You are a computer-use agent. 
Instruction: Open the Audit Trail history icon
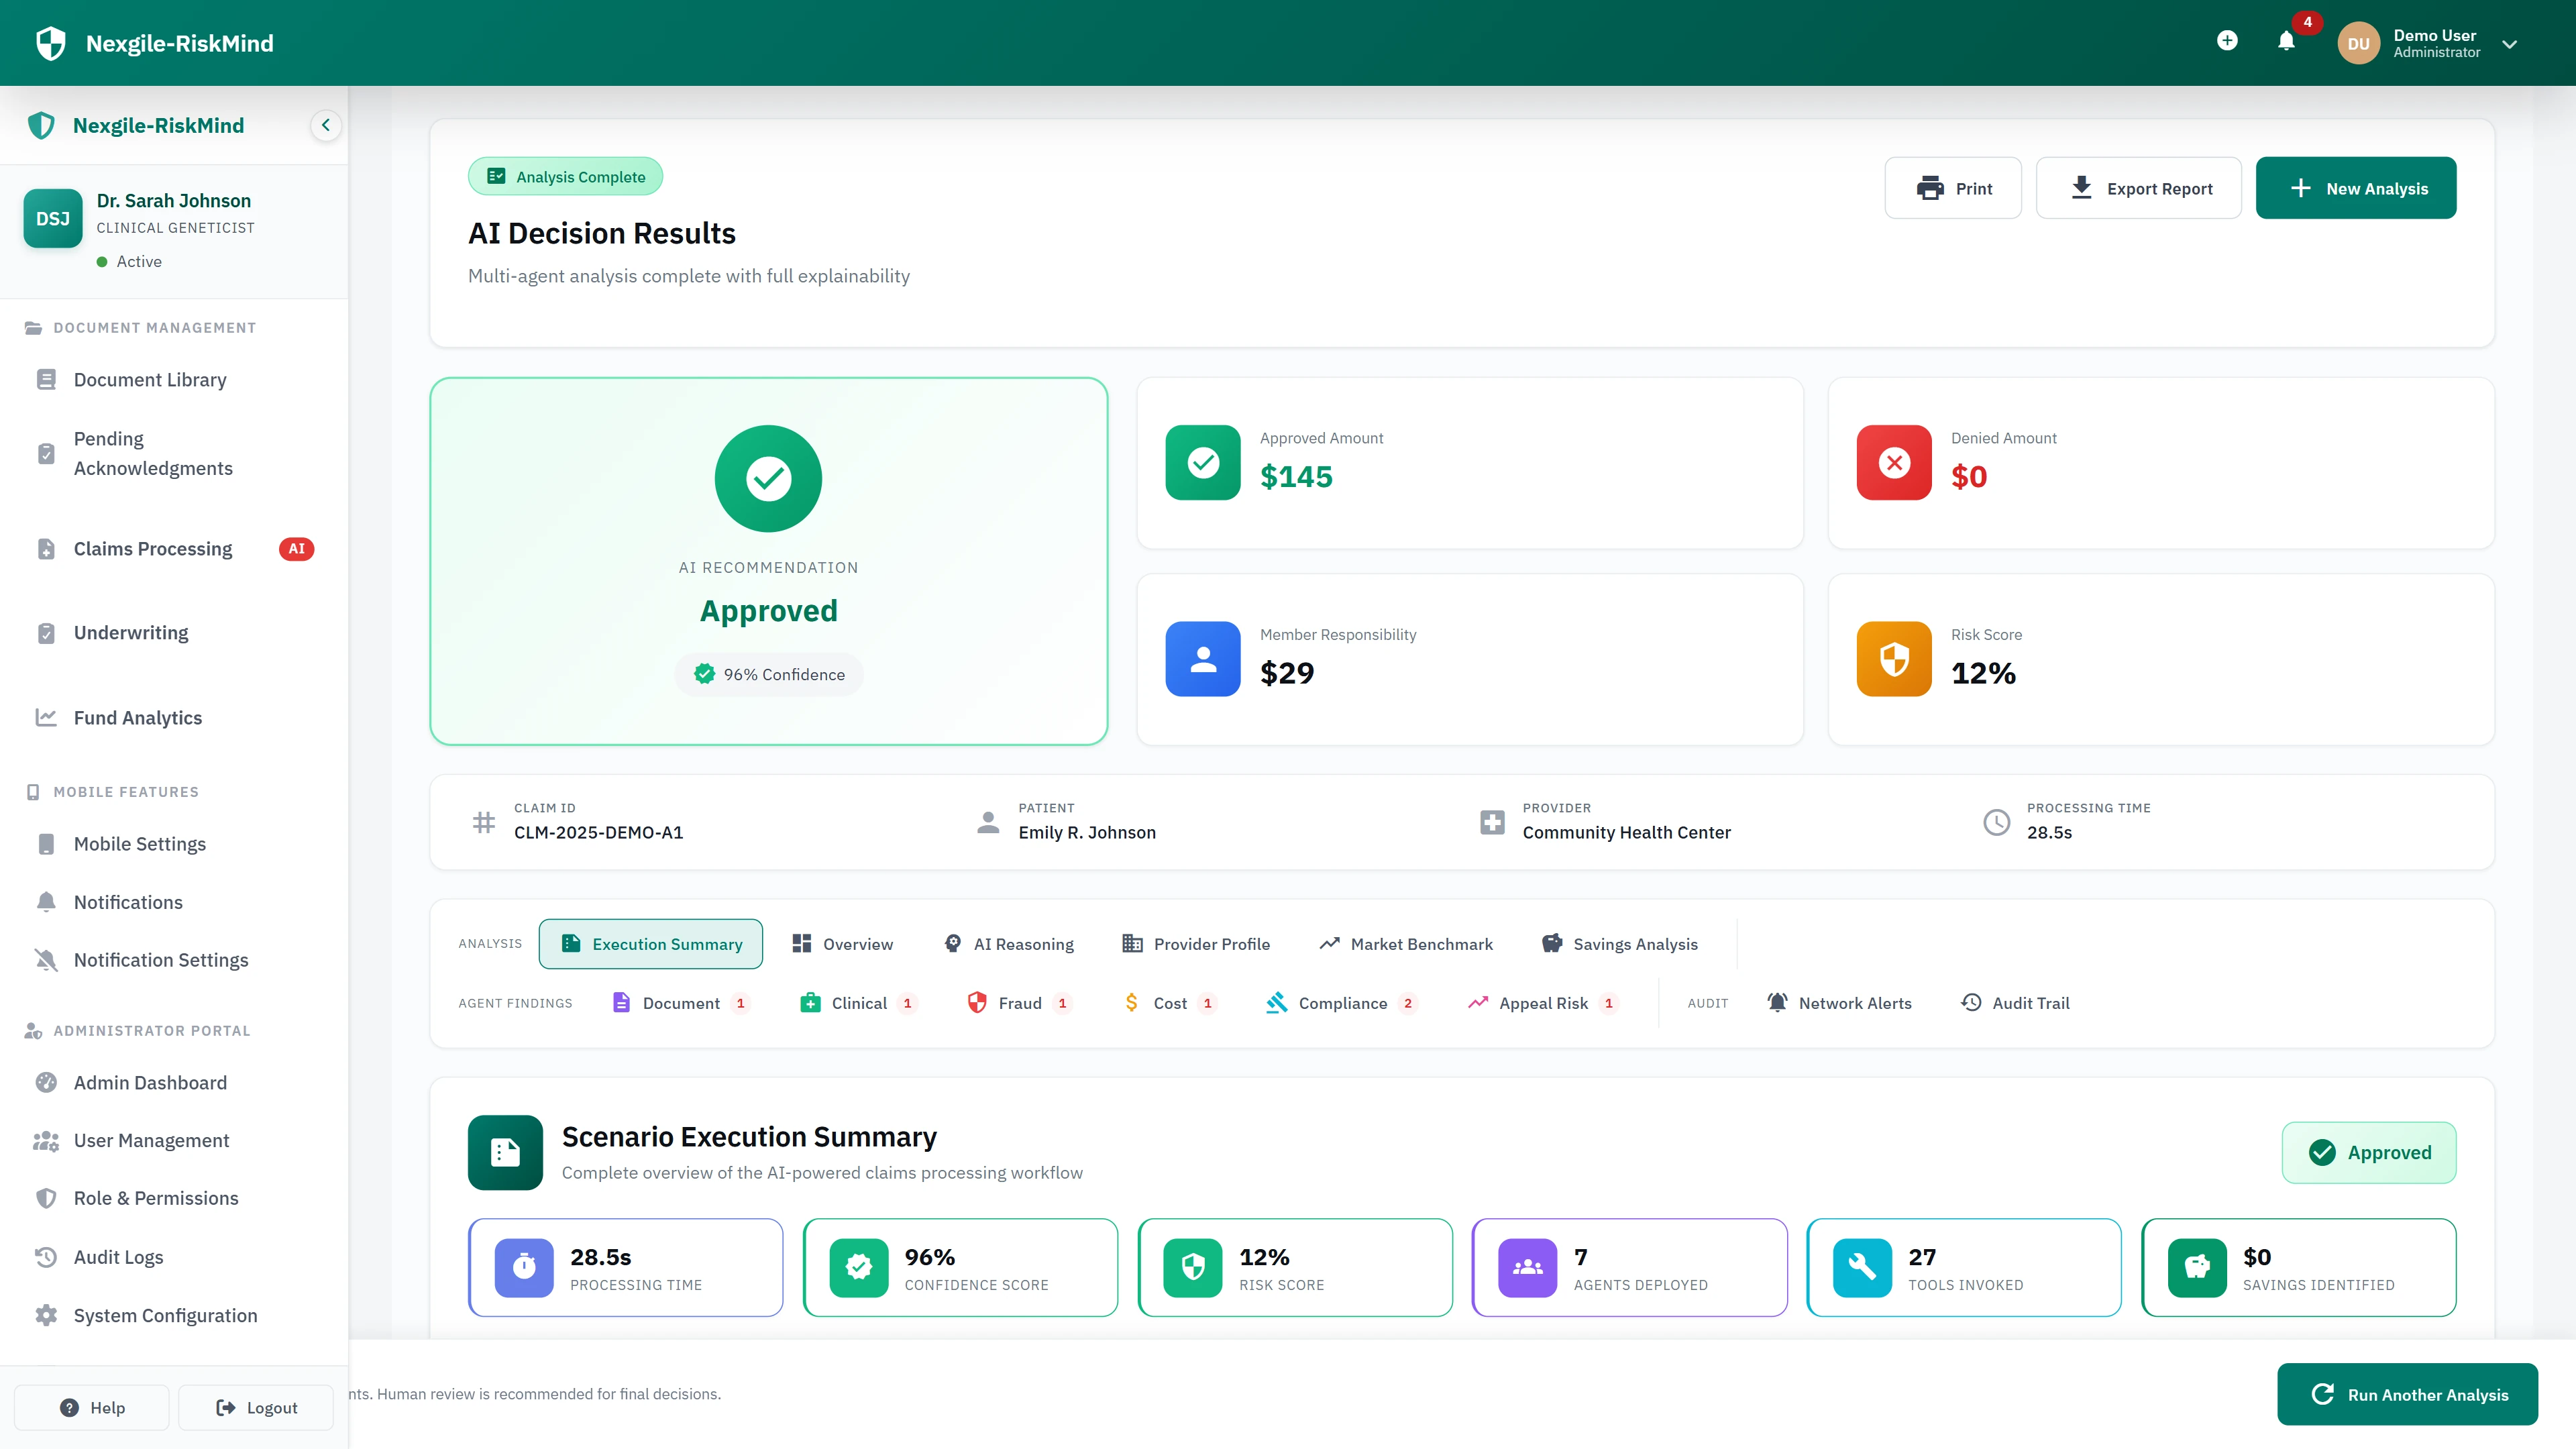coord(1971,1003)
